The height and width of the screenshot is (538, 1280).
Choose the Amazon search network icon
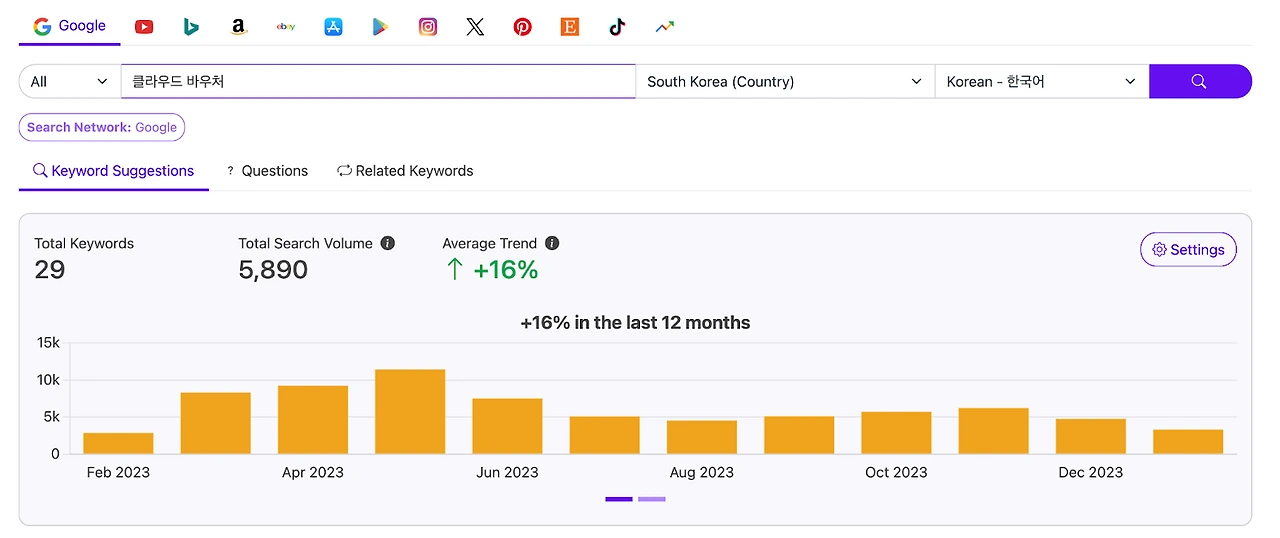tap(238, 27)
